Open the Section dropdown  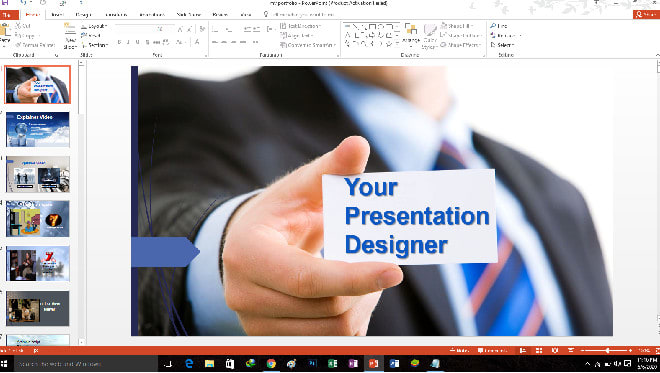point(95,45)
